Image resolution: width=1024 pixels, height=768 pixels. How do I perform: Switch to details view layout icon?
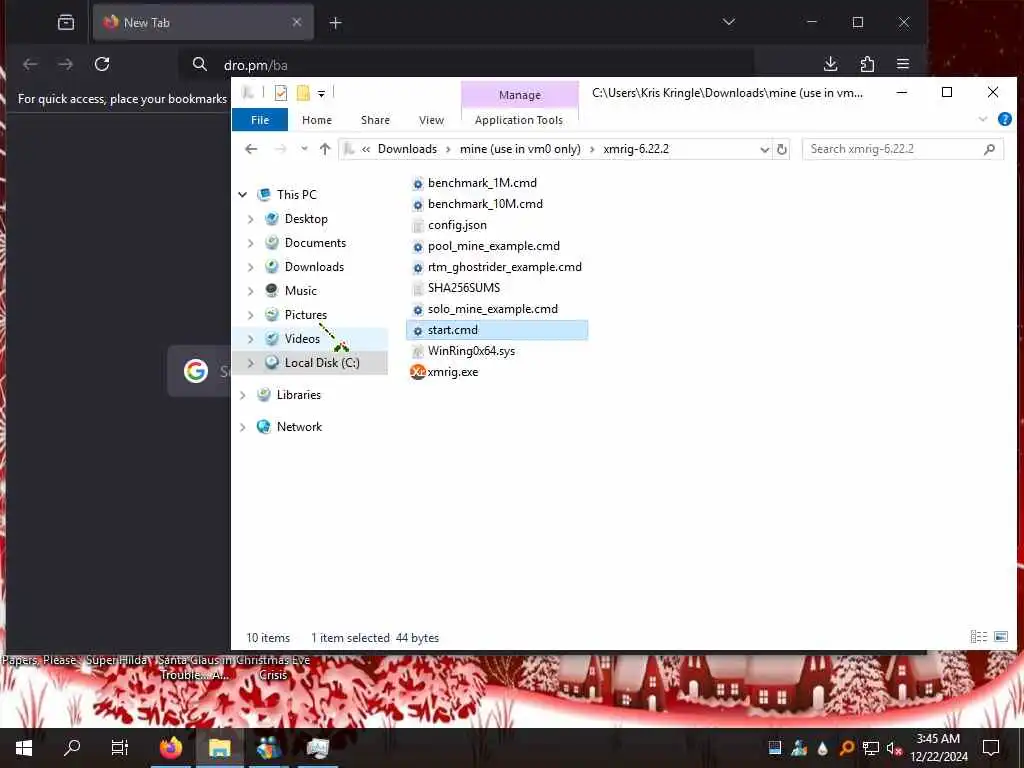978,637
